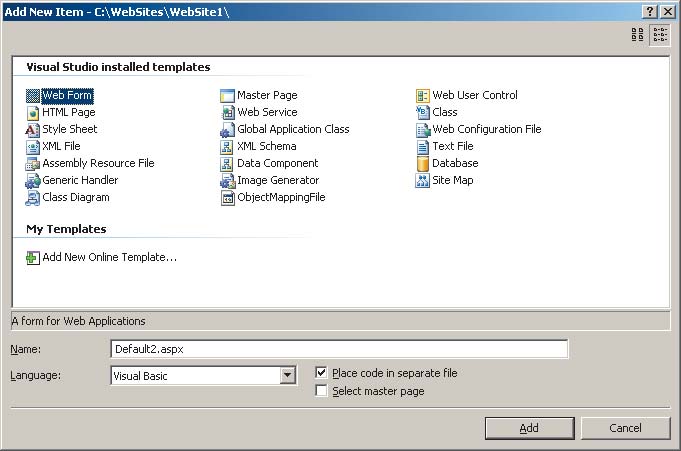The width and height of the screenshot is (681, 451).
Task: Close the Add New Item dialog
Action: point(668,12)
